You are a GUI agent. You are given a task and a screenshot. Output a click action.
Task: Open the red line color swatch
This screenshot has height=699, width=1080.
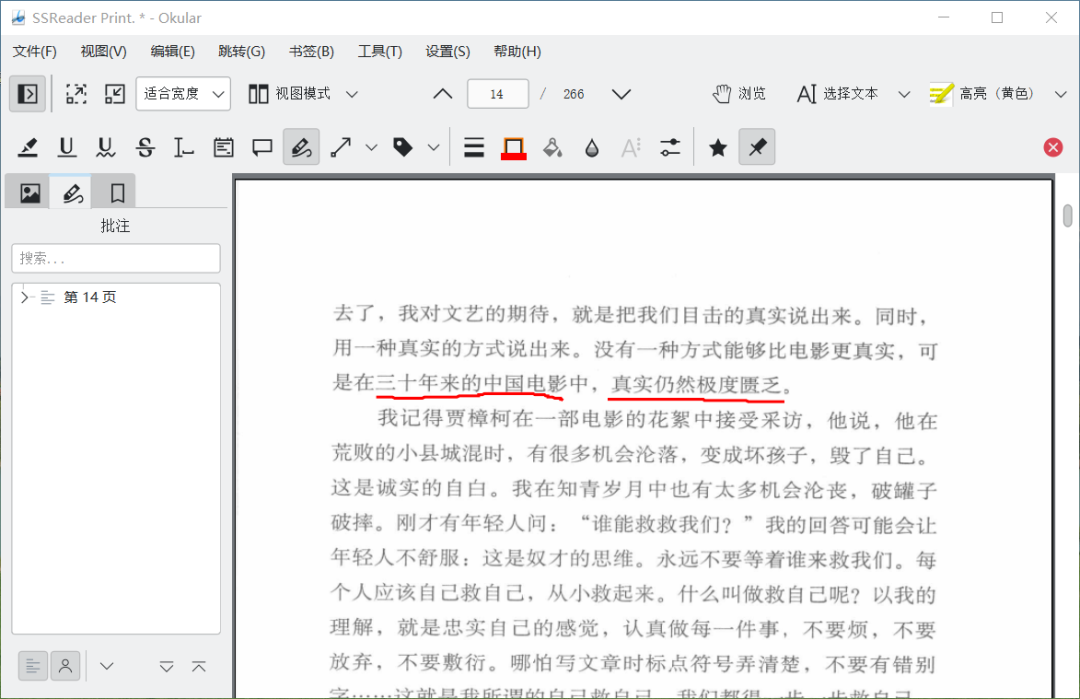pos(513,147)
